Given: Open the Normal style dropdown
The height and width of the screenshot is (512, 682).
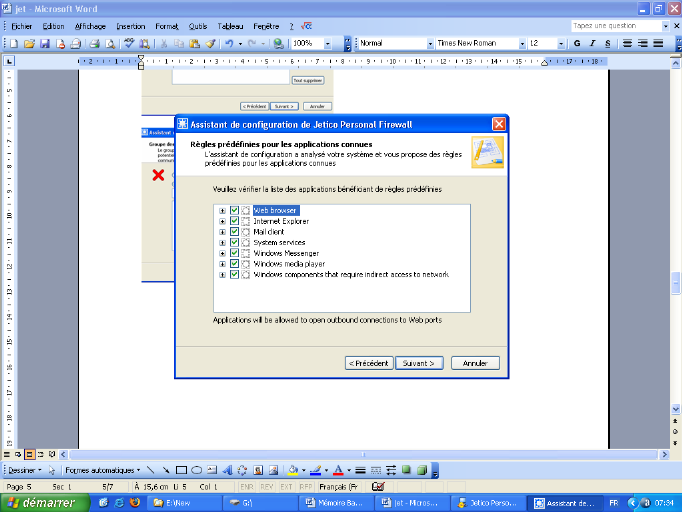Looking at the screenshot, I should tap(430, 44).
